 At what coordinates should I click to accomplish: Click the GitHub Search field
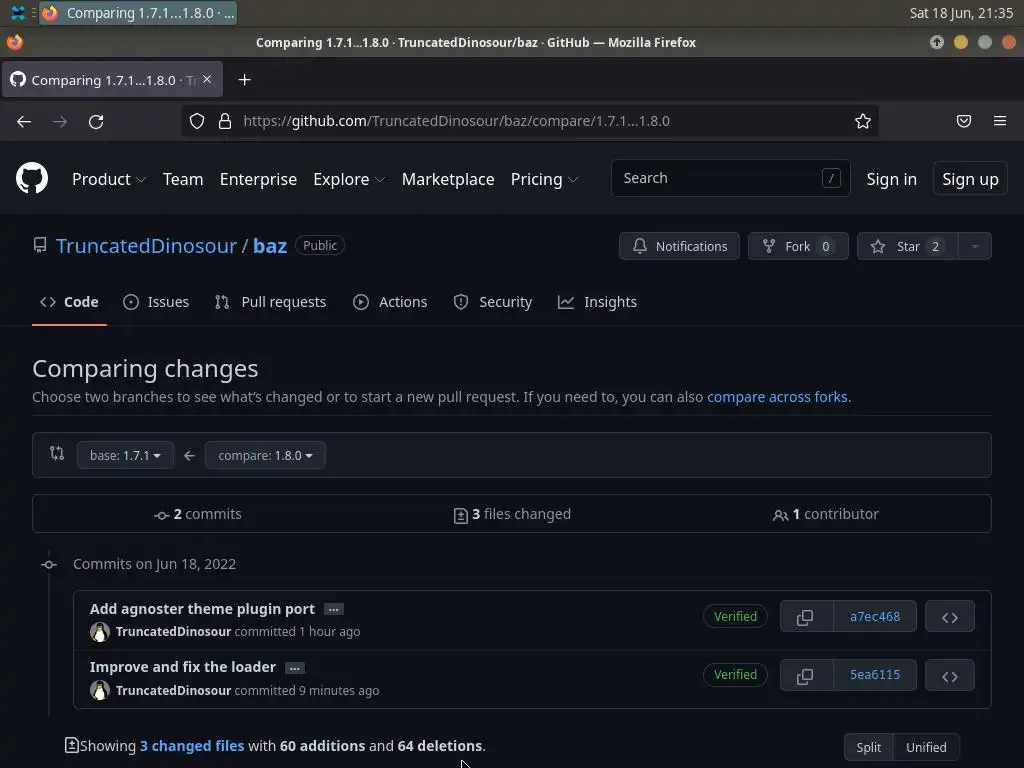pyautogui.click(x=730, y=178)
